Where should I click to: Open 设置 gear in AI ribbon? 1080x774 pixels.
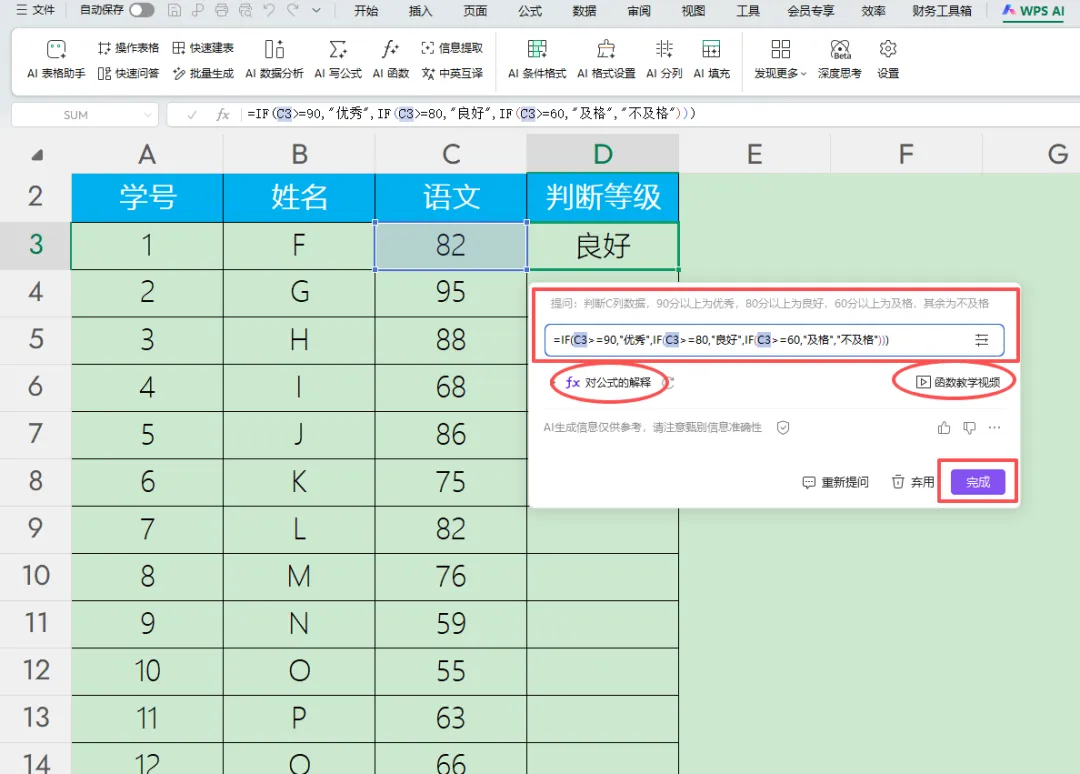tap(888, 59)
